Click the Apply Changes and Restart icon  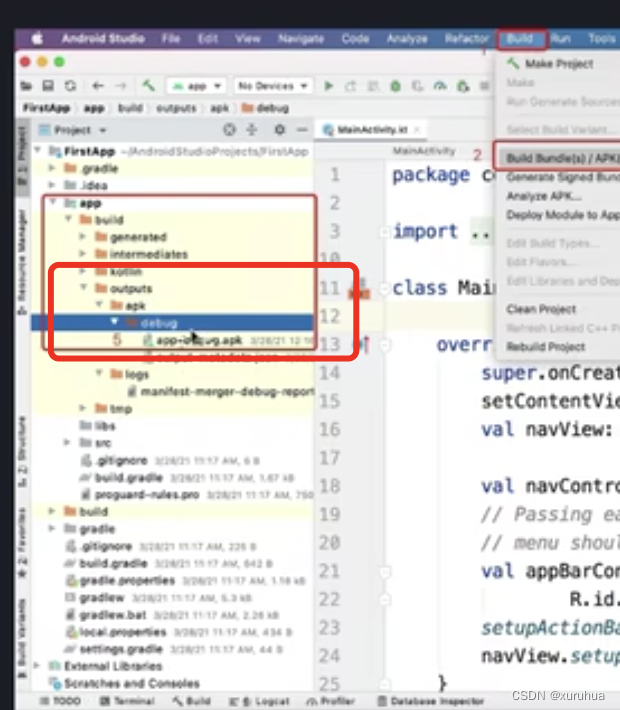tap(351, 86)
